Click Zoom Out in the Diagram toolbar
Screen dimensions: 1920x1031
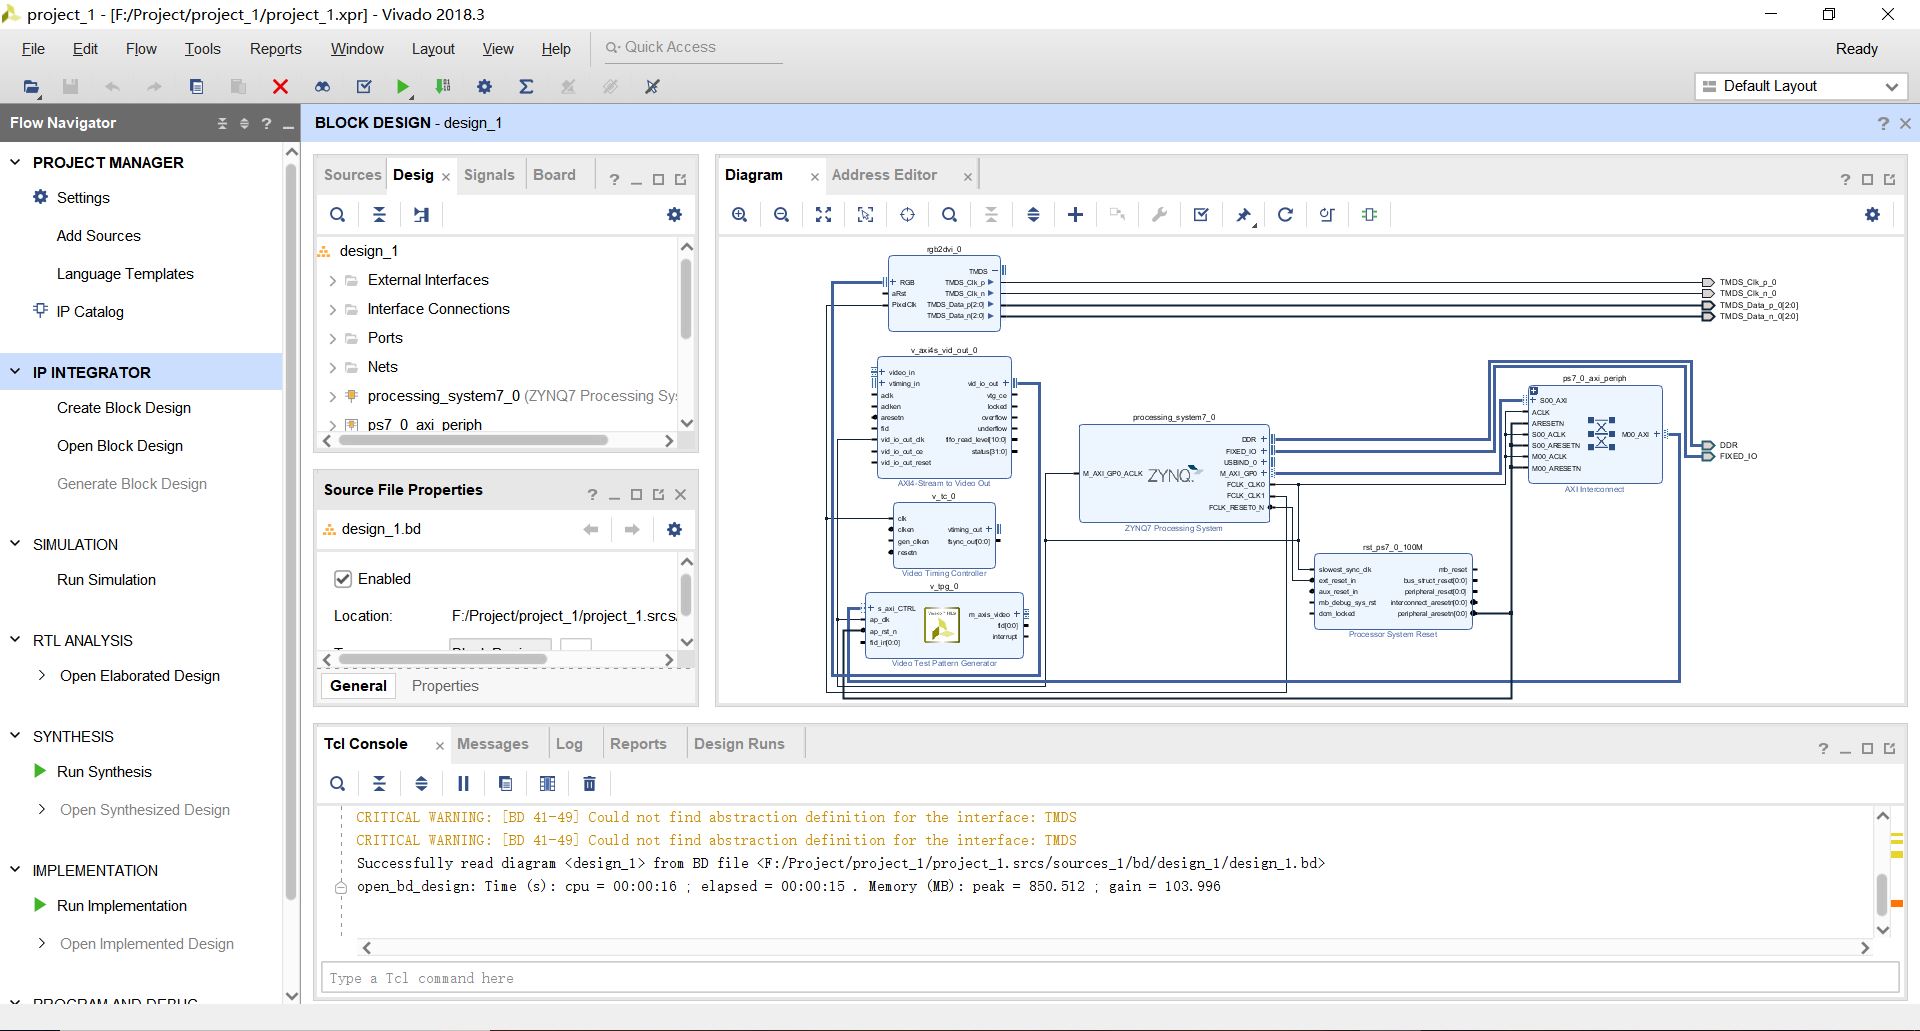781,215
